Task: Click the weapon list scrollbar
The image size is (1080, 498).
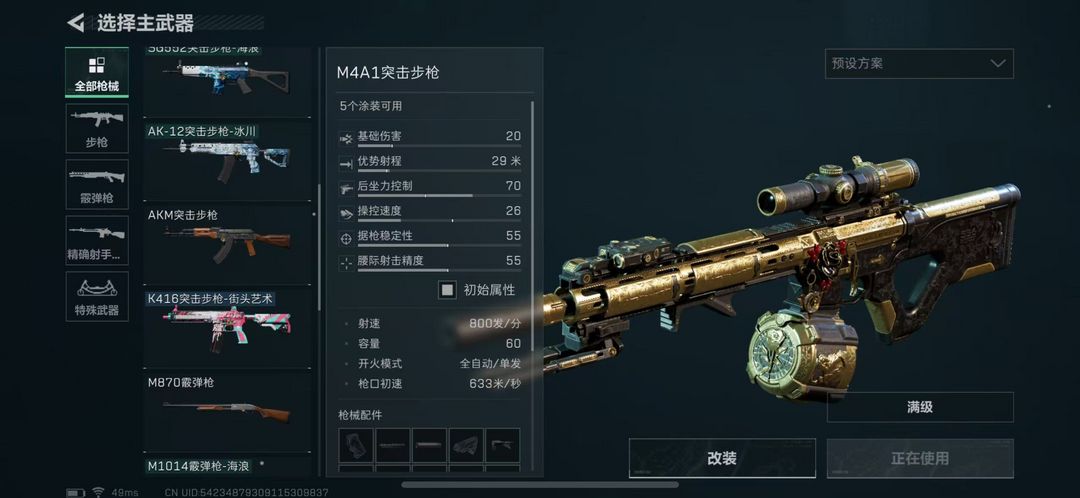Action: click(x=319, y=247)
